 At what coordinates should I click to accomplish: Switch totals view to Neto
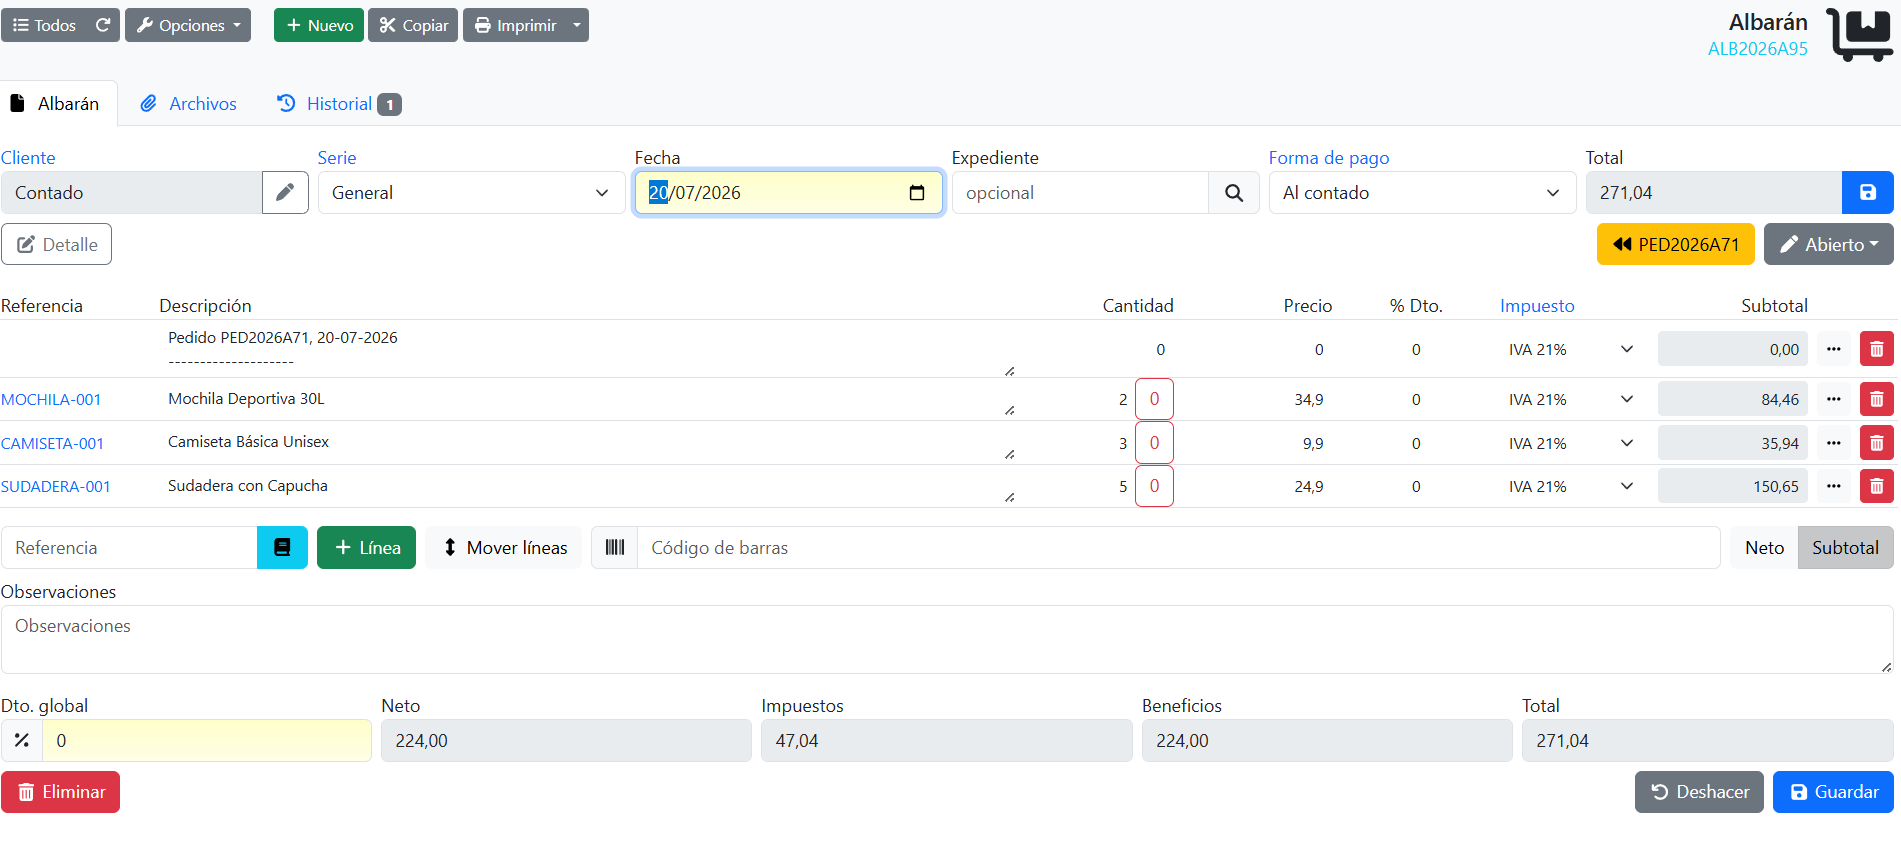1764,547
